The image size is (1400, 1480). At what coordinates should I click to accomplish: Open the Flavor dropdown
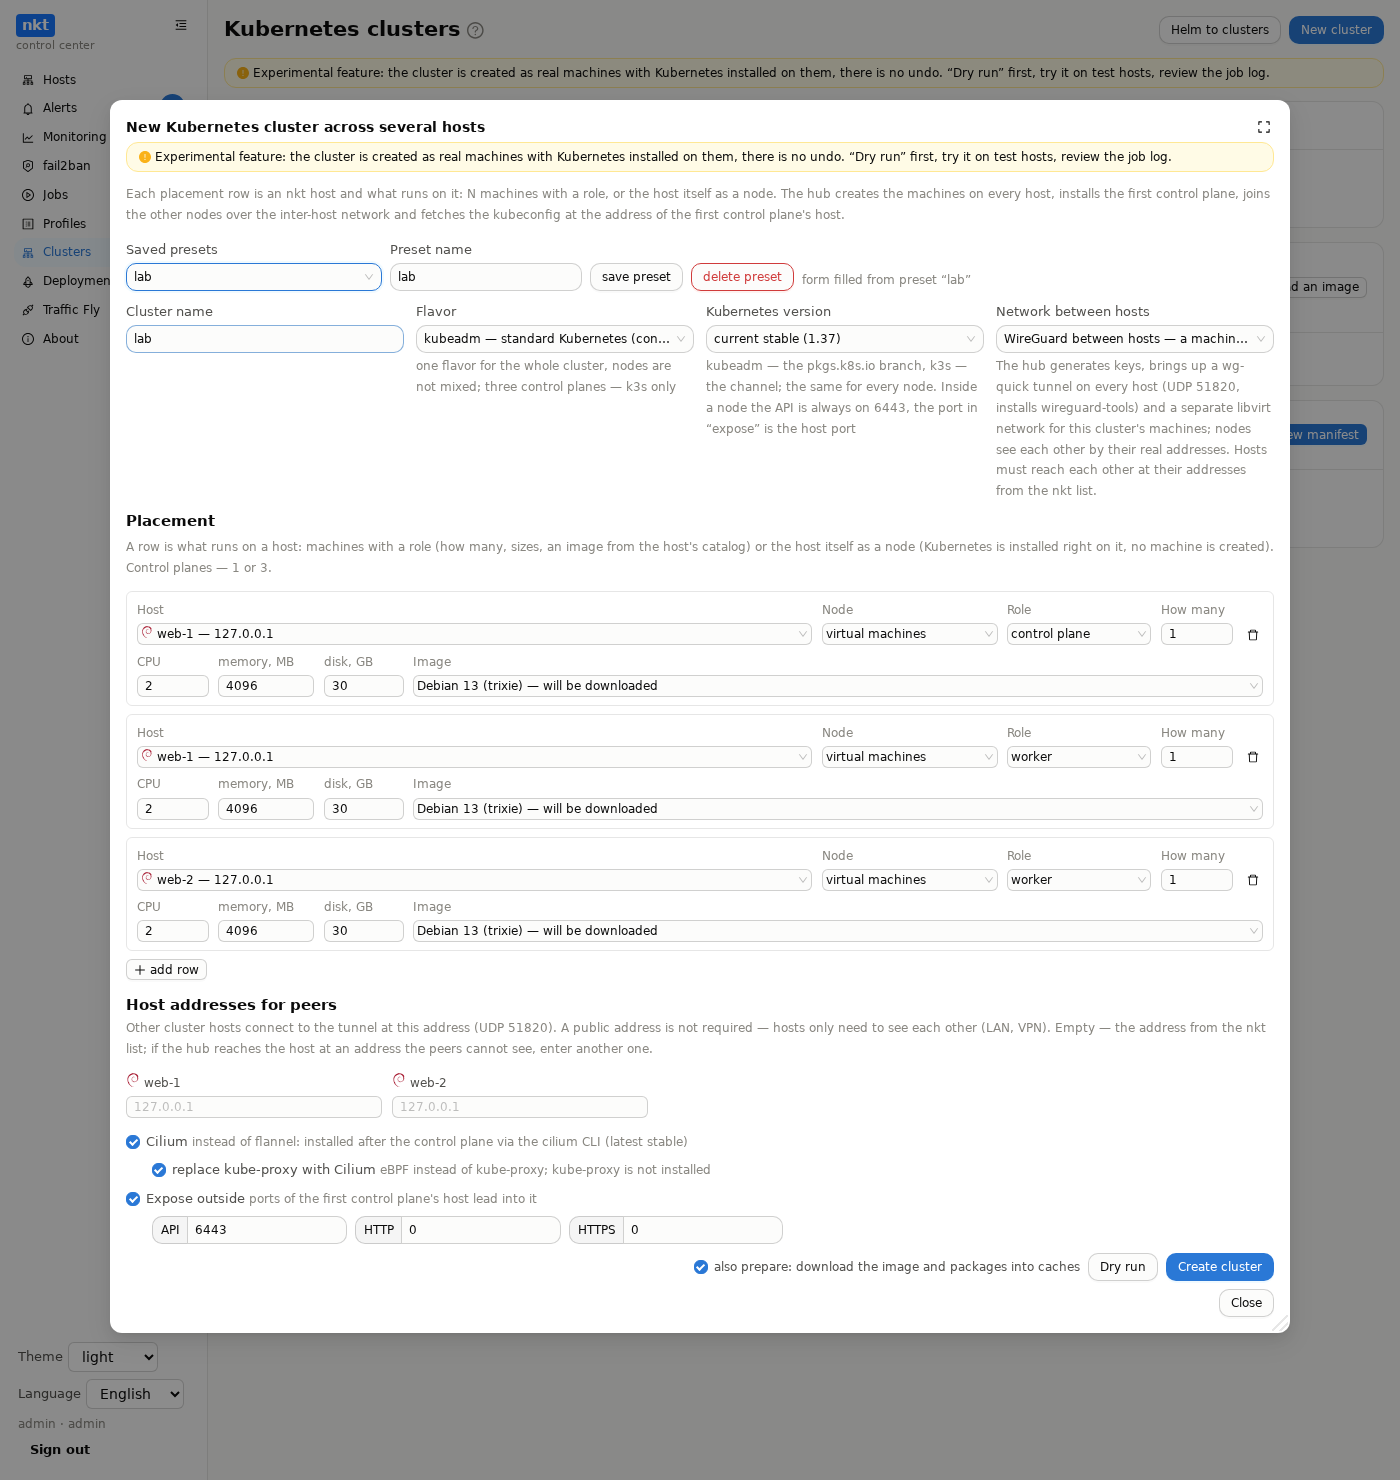tap(555, 339)
